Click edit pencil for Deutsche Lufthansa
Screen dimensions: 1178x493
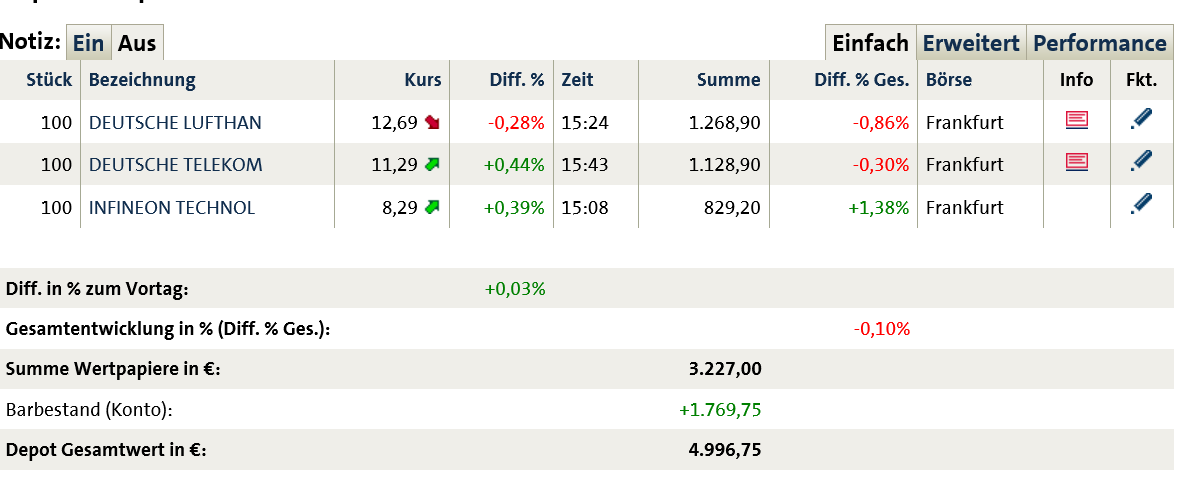click(1141, 120)
